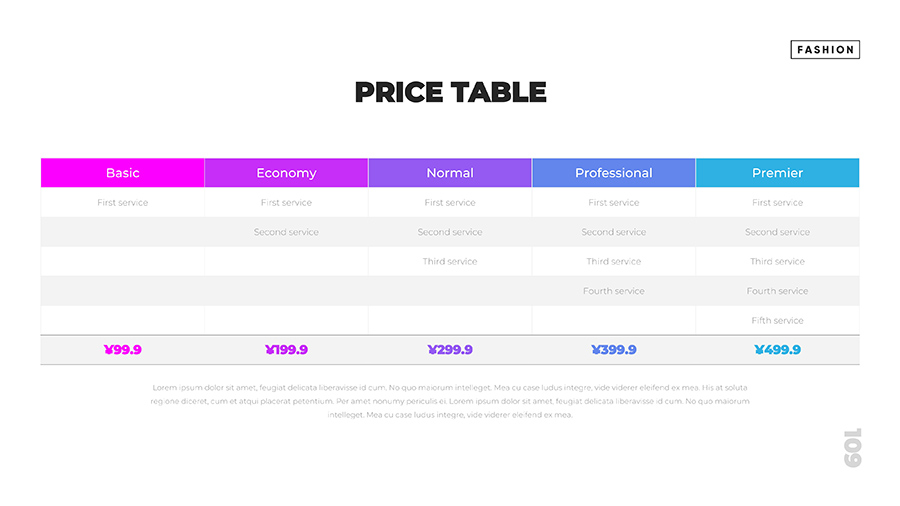This screenshot has height=506, width=900.
Task: Select the slide number 109
Action: [852, 447]
